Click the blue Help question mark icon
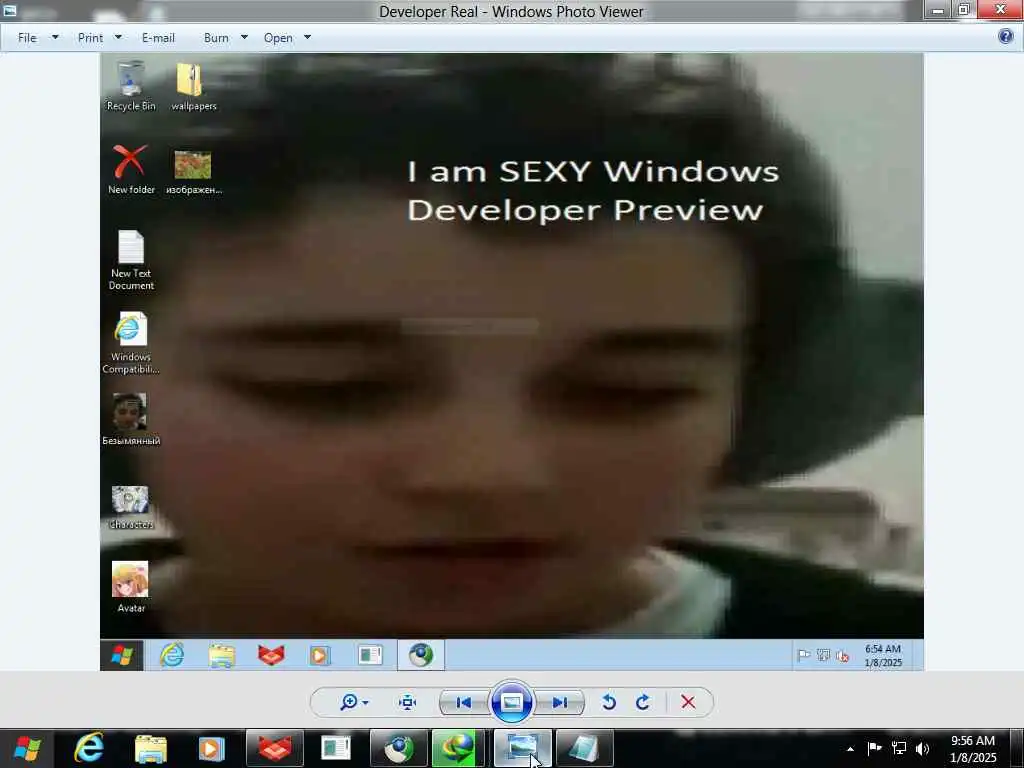Viewport: 1024px width, 768px height. click(1006, 36)
